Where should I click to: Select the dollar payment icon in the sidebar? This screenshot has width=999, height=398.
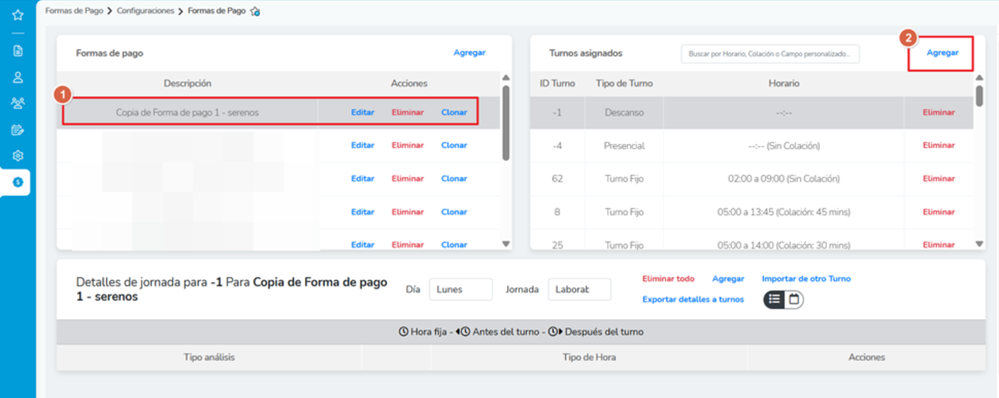(18, 182)
